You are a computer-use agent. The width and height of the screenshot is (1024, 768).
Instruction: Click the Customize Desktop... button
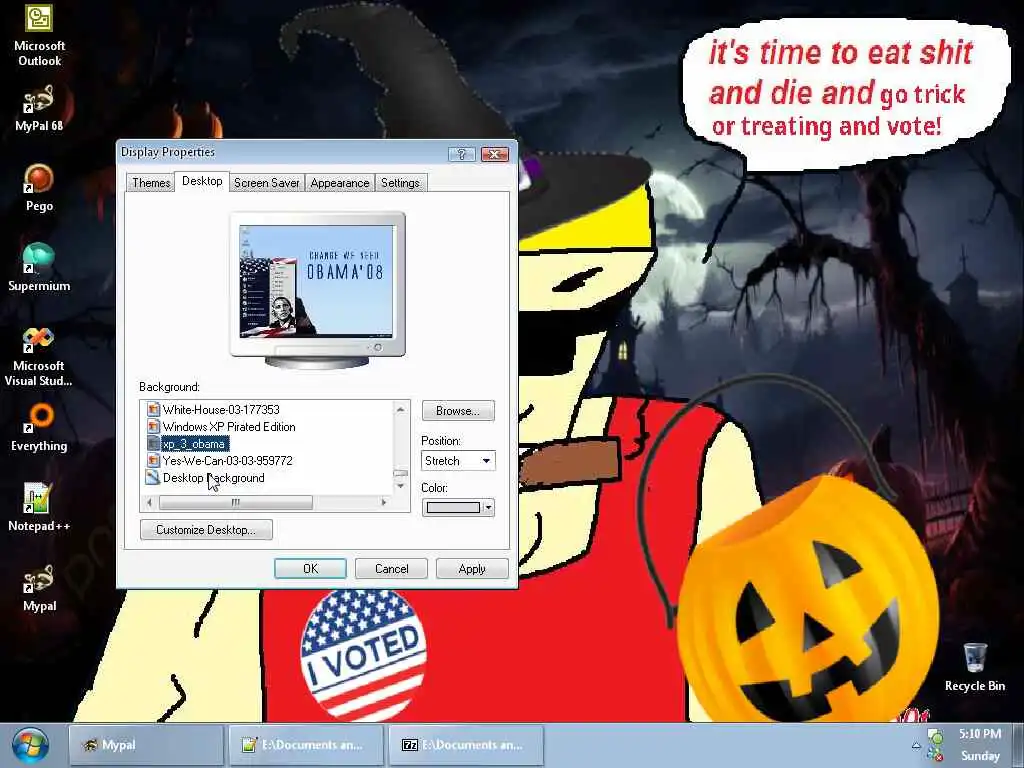pos(206,530)
